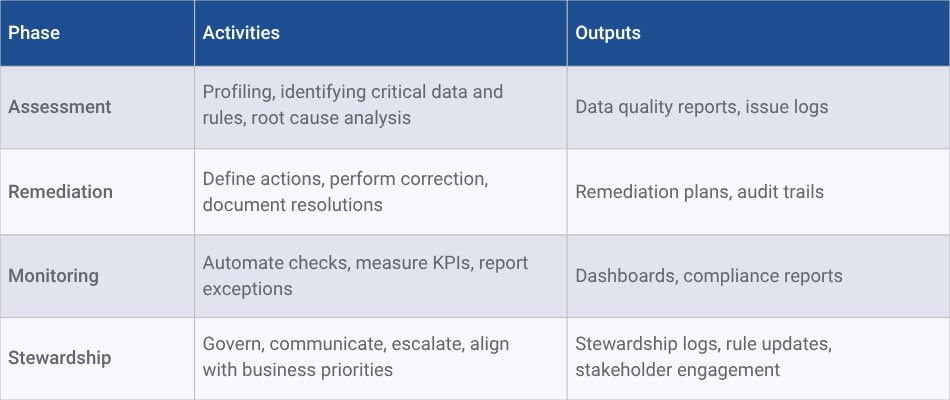Click the 'with business priorities' text
950x400 pixels.
[298, 371]
